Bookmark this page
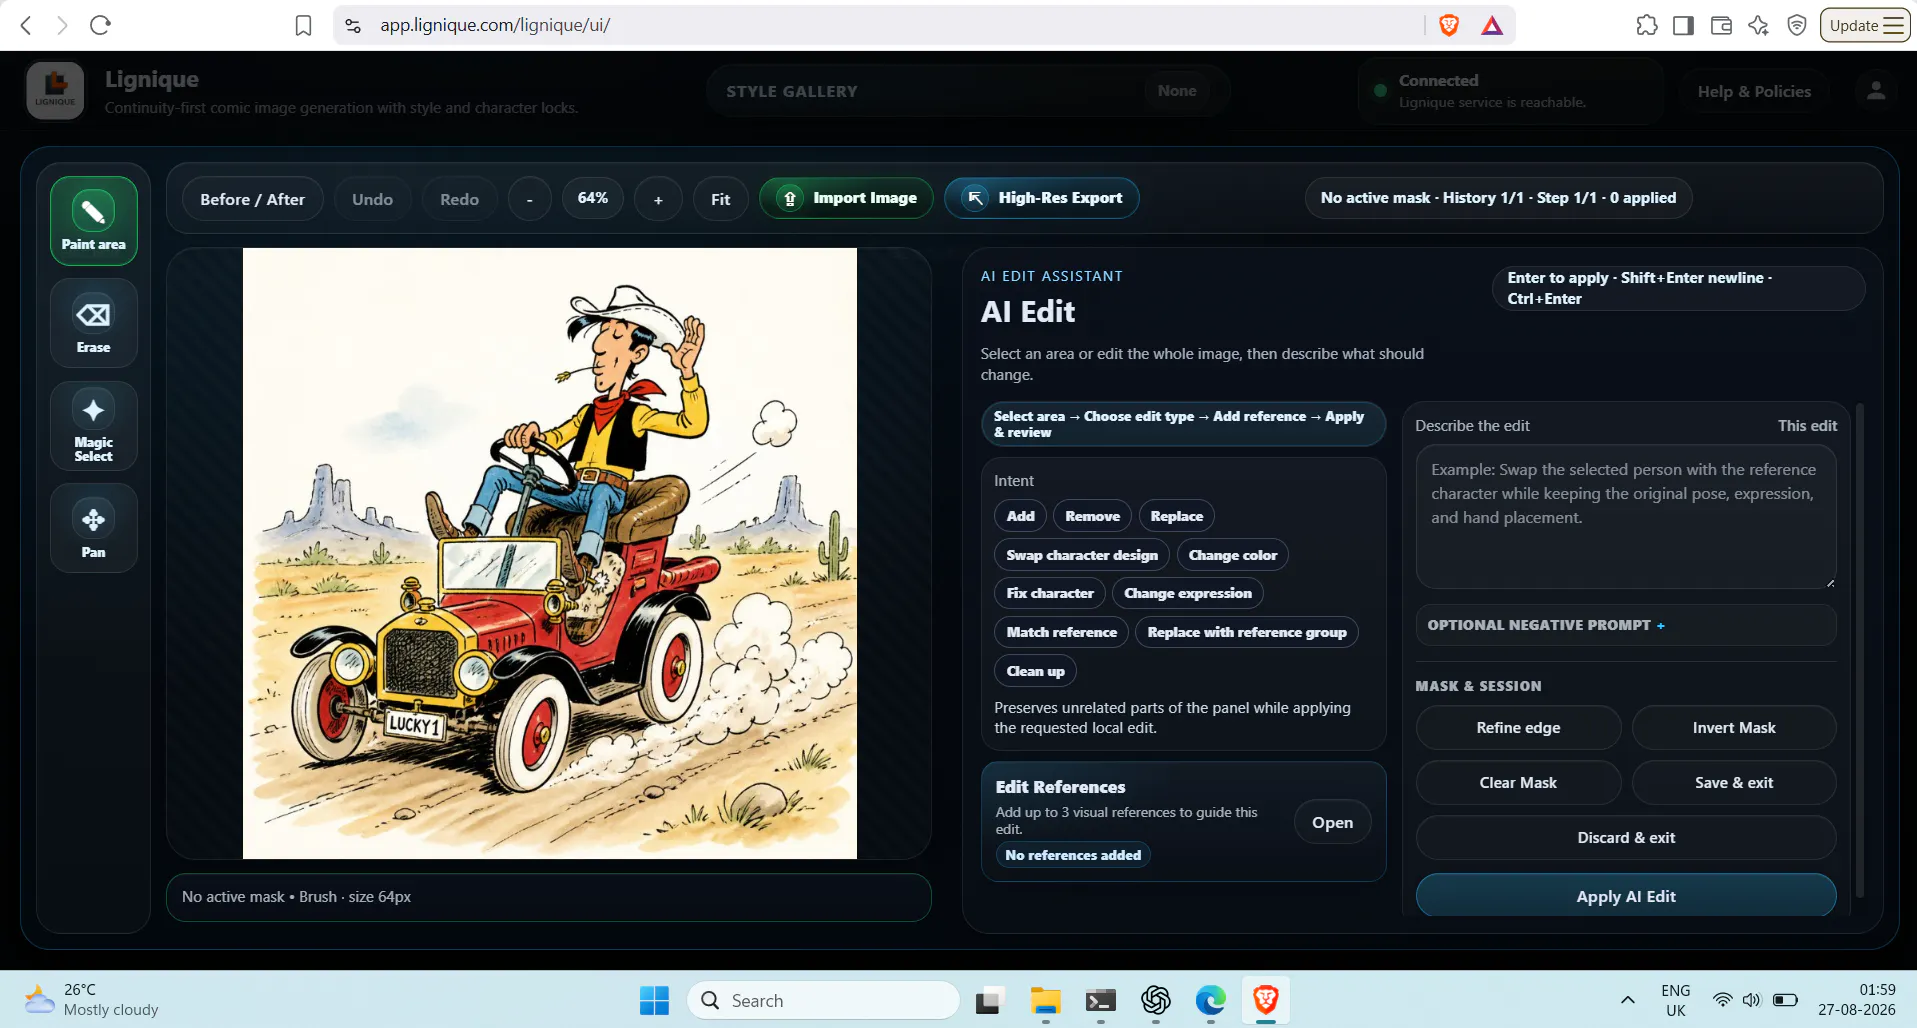Viewport: 1917px width, 1028px height. (303, 25)
